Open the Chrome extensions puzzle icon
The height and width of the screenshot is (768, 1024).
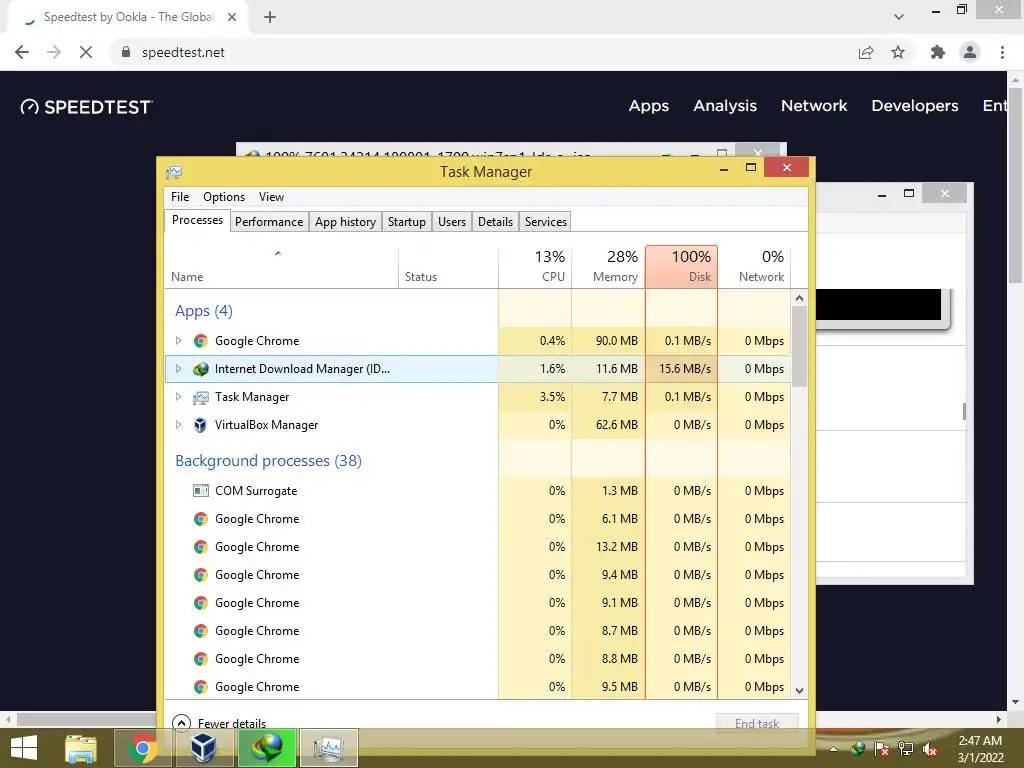pos(937,52)
